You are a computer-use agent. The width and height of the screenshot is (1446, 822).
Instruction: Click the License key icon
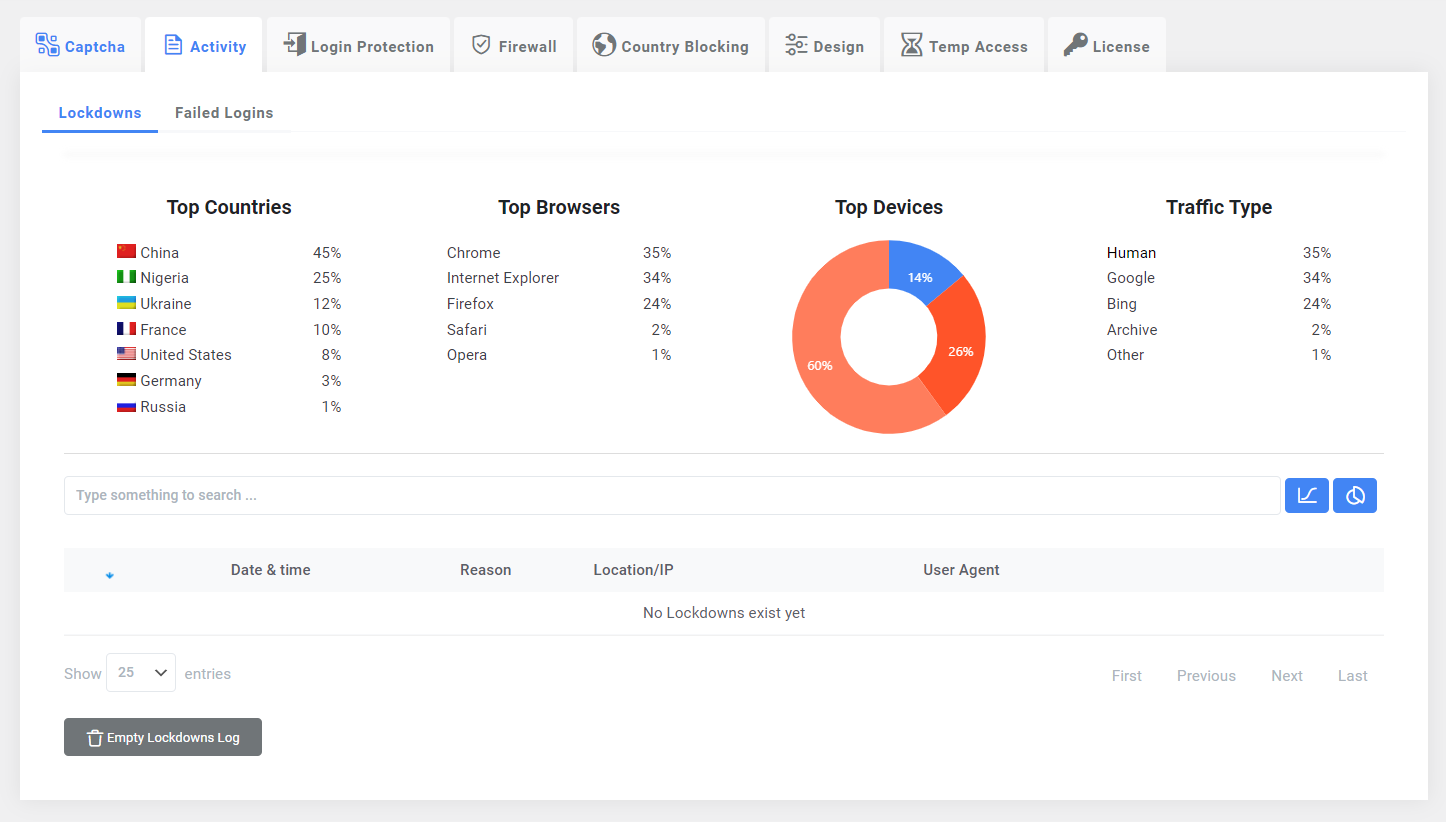[x=1075, y=45]
